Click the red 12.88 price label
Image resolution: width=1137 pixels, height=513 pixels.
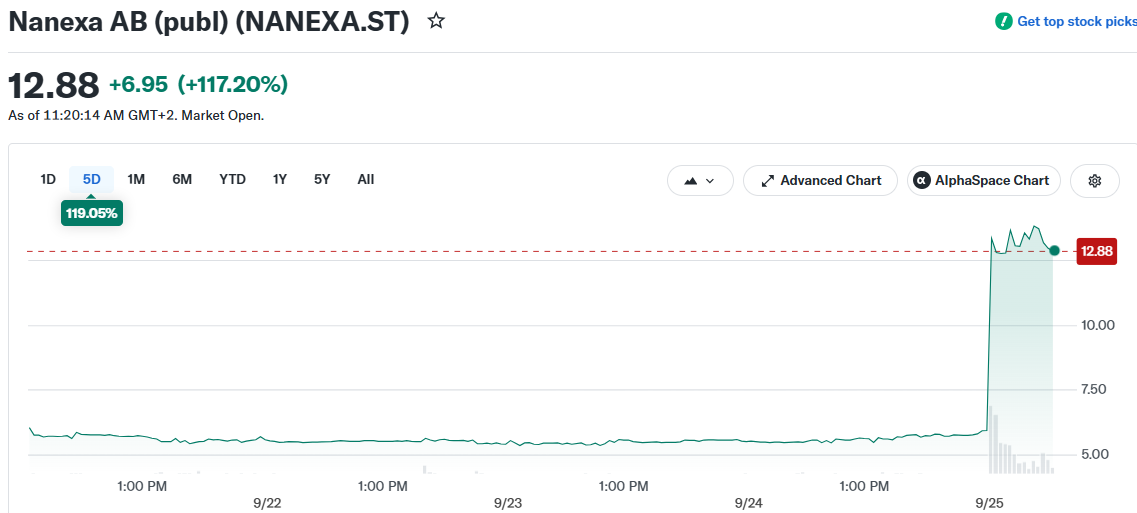coord(1096,251)
